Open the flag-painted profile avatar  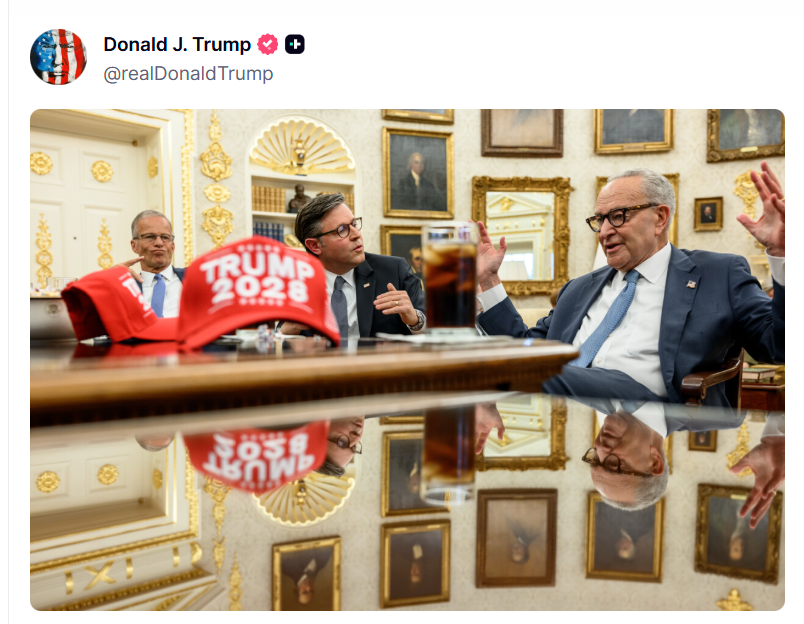[58, 56]
